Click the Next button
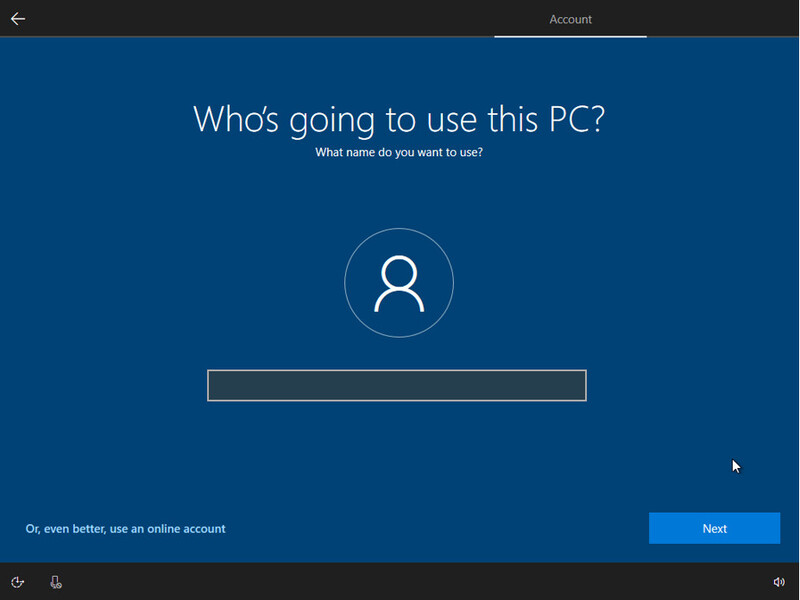The width and height of the screenshot is (800, 600). (714, 528)
